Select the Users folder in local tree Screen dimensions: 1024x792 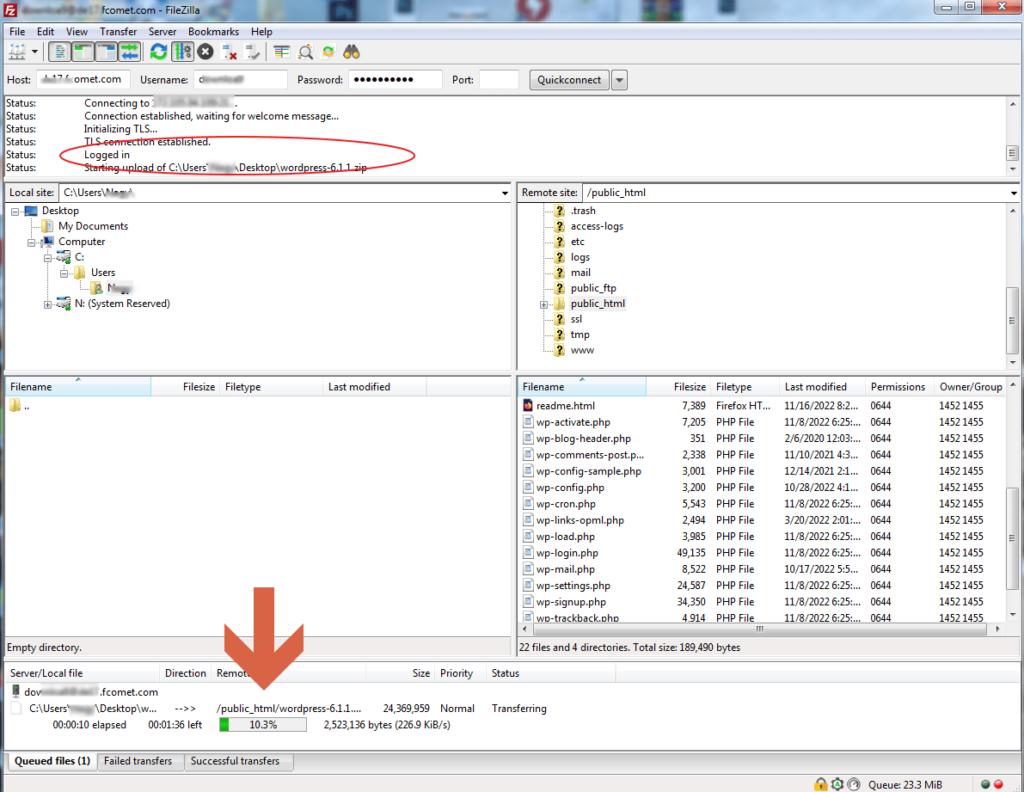click(103, 272)
